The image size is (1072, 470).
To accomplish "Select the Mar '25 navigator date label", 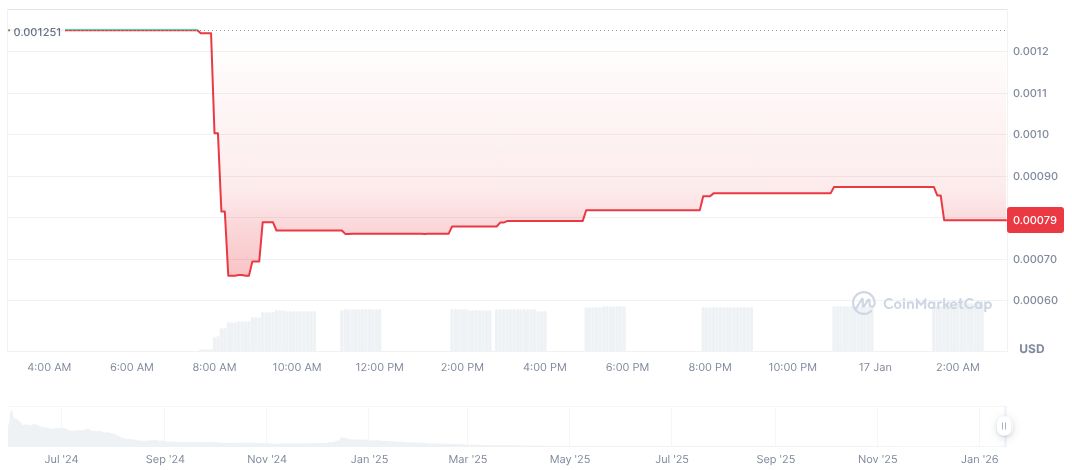I will (x=467, y=460).
